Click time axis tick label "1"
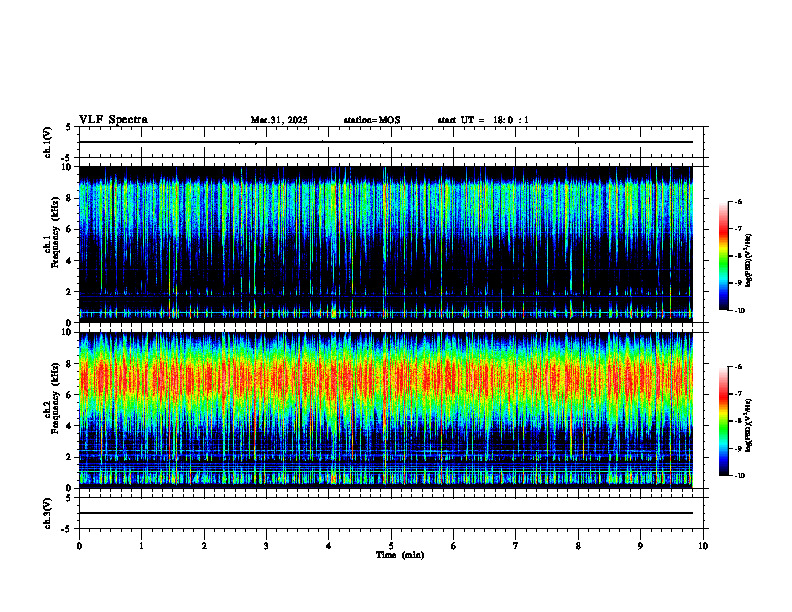 coord(141,546)
